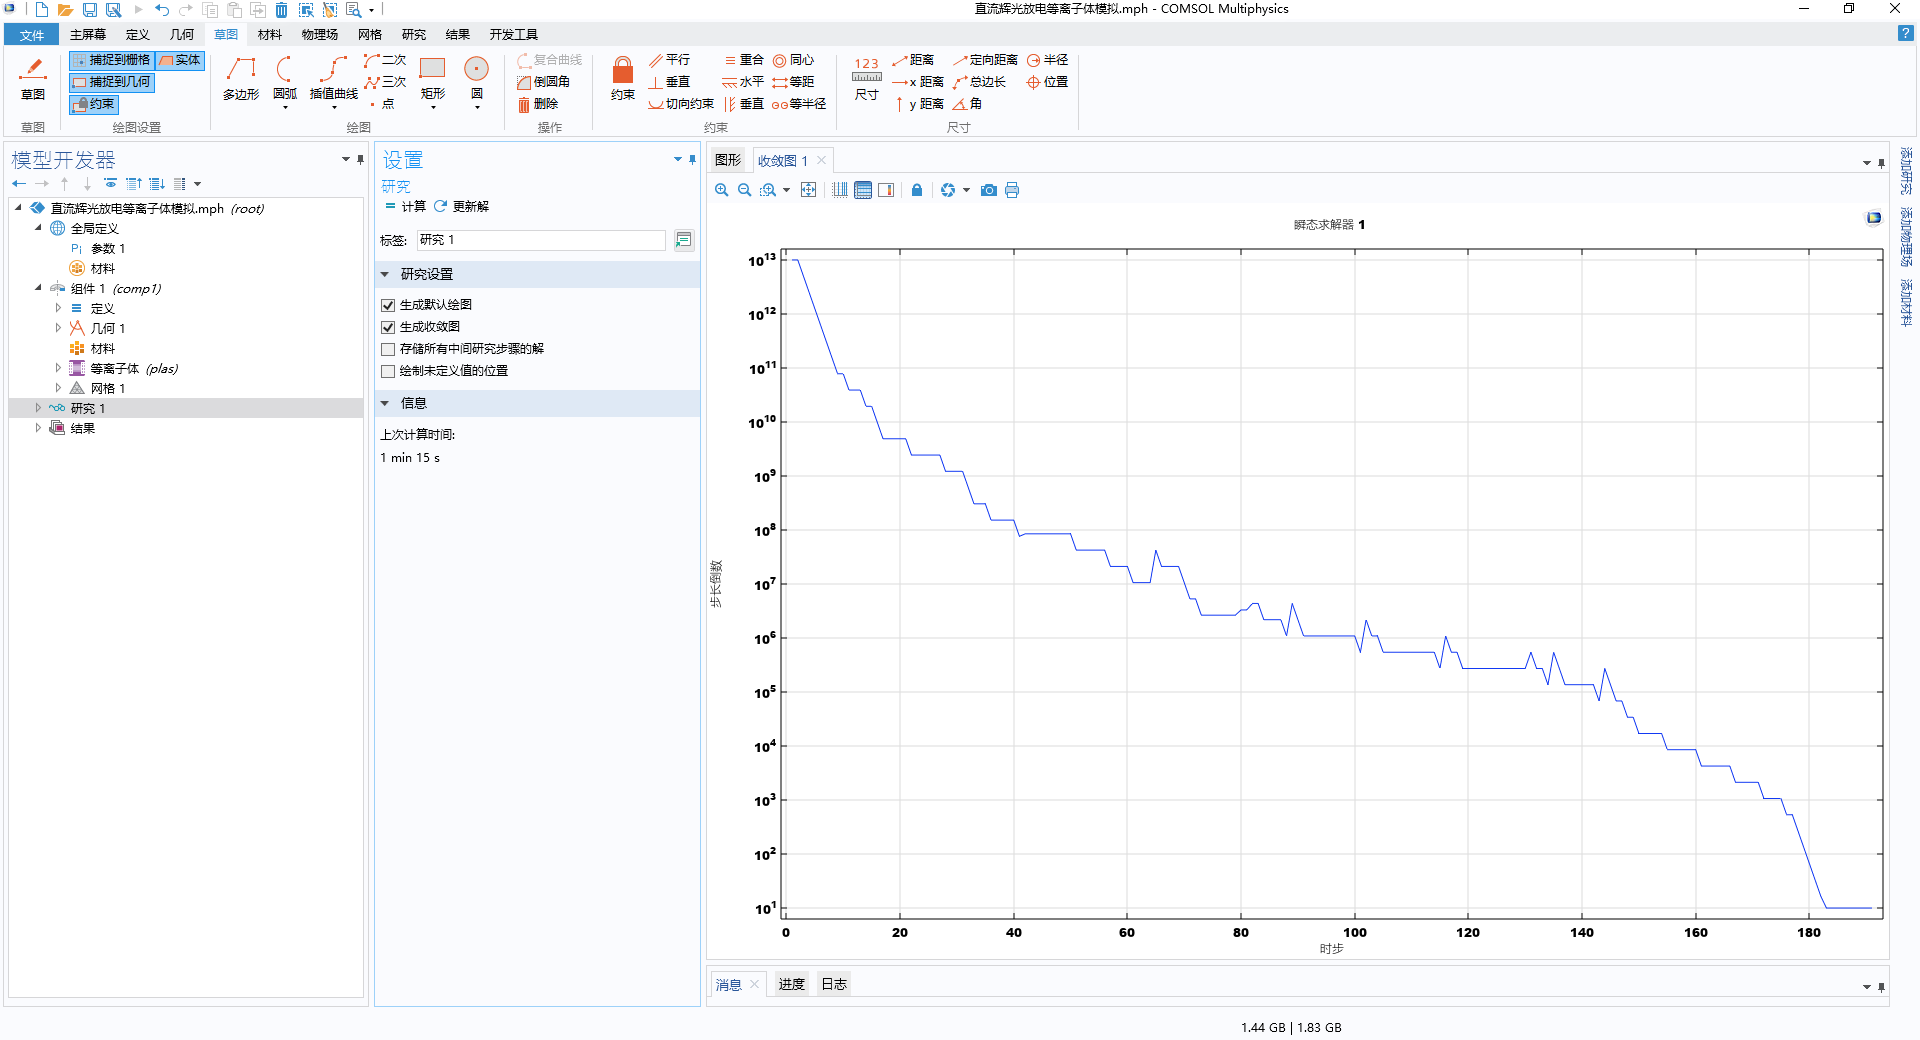
Task: Open the Log (日志) tab
Action: pyautogui.click(x=834, y=985)
